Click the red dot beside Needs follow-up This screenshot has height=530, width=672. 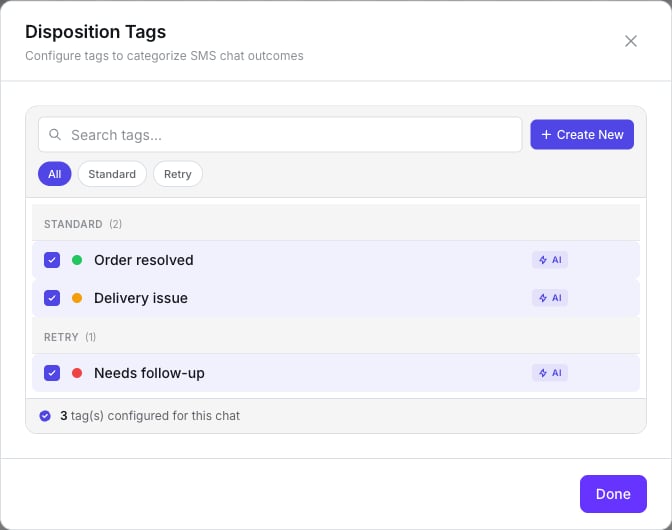pyautogui.click(x=77, y=373)
